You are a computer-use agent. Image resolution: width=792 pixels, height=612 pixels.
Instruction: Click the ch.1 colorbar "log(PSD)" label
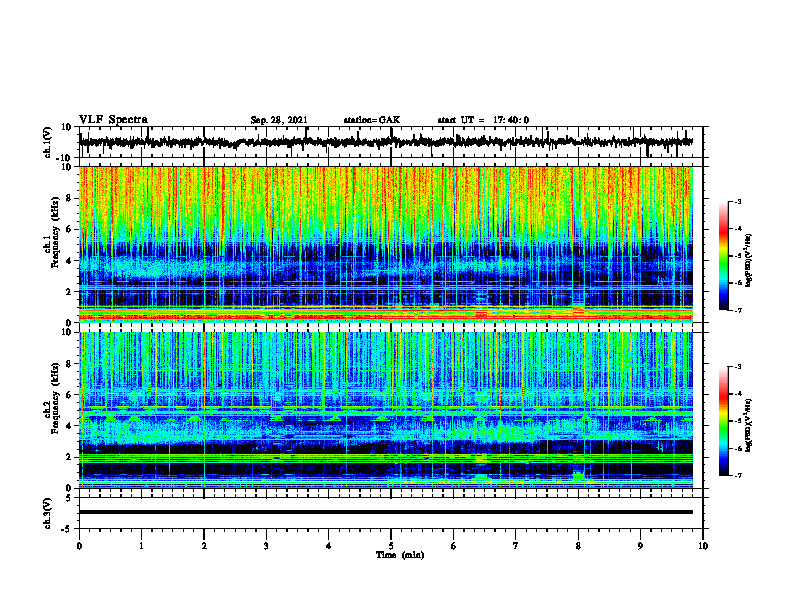click(748, 260)
